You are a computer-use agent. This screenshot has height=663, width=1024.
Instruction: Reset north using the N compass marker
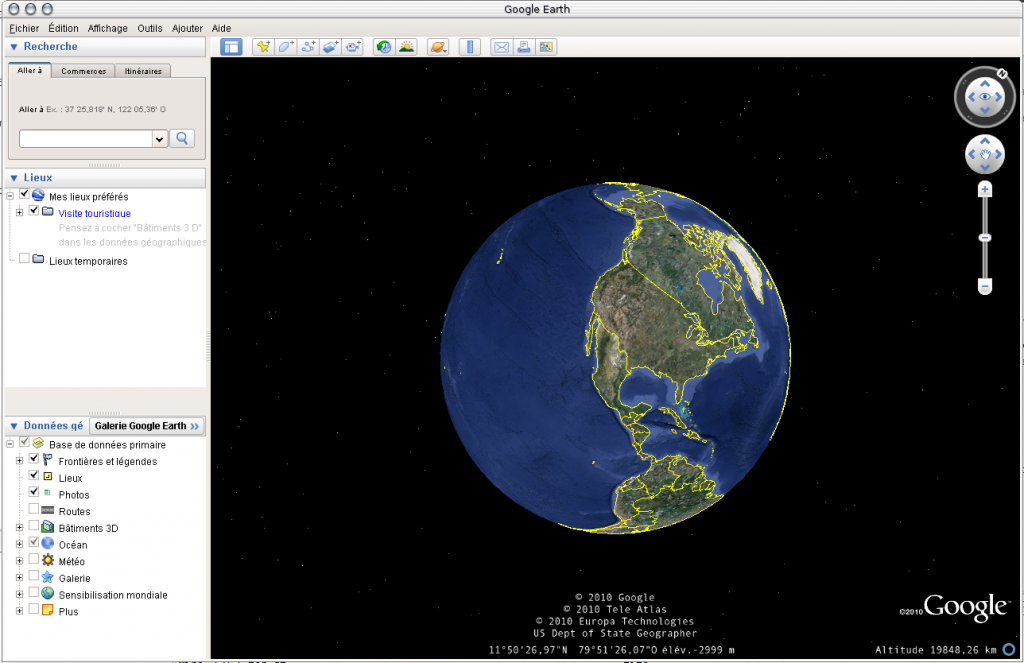click(x=1002, y=74)
